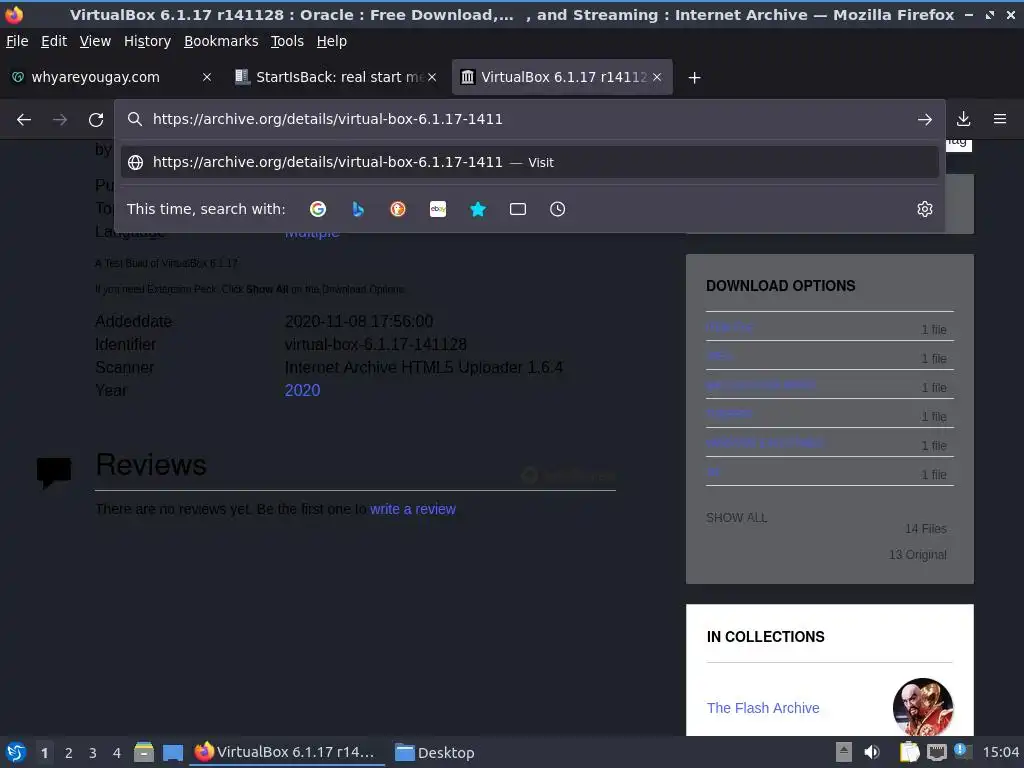Click the network tray icon
The width and height of the screenshot is (1024, 768).
(937, 752)
